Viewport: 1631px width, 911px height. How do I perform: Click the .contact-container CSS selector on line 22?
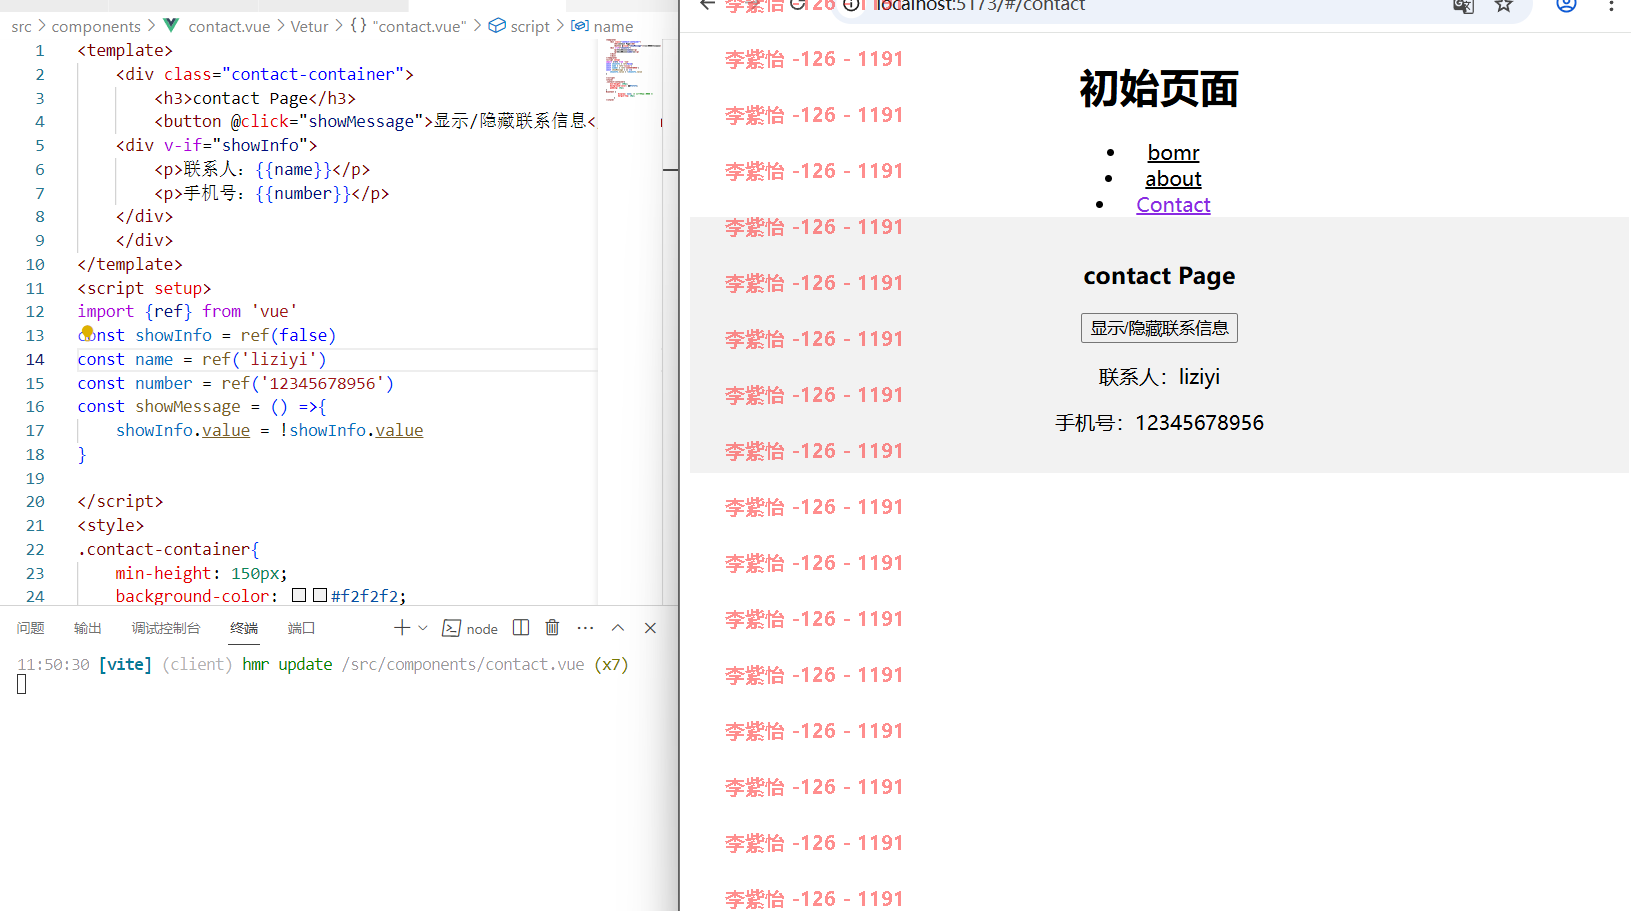(164, 549)
